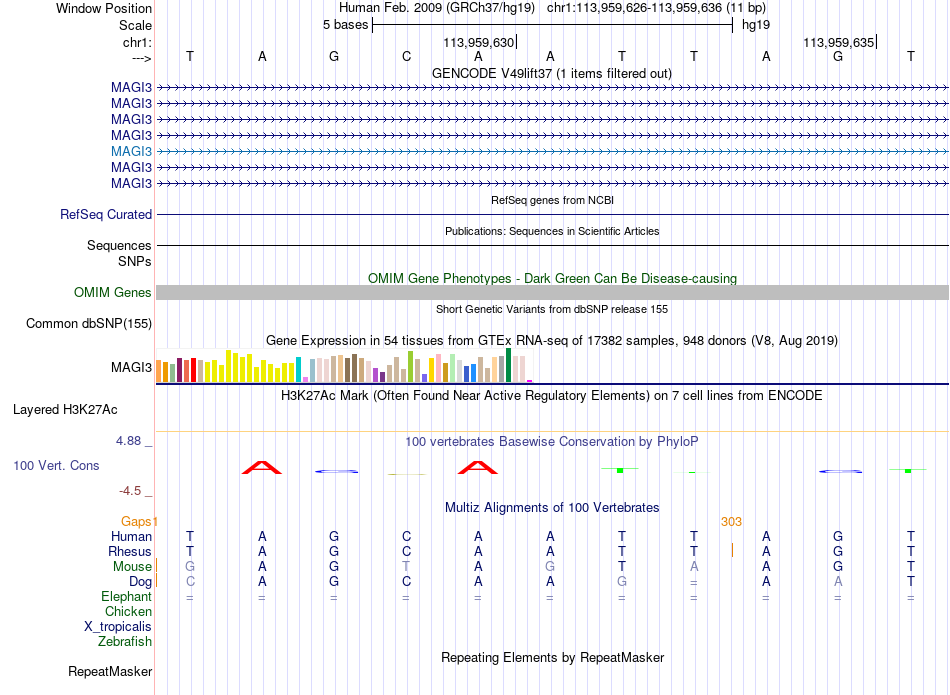Click the MAGI3 label beside the GTEx bar chart
This screenshot has height=695, width=950.
[x=131, y=367]
